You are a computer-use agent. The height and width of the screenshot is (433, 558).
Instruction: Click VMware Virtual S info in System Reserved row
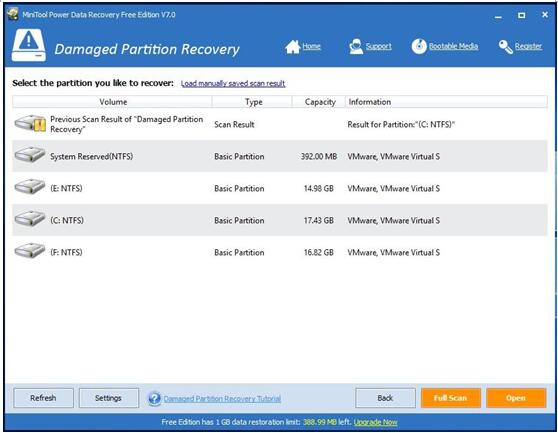pyautogui.click(x=394, y=157)
